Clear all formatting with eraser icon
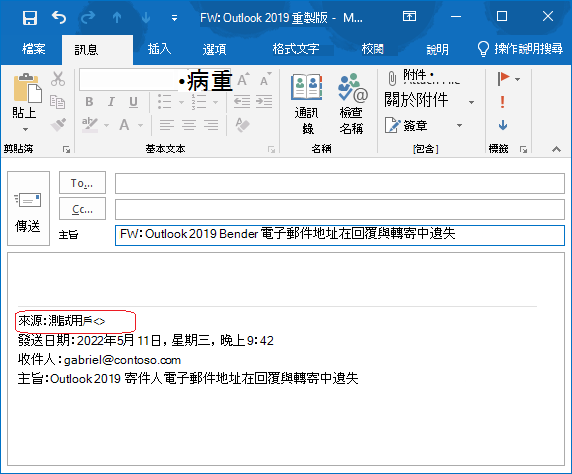 [242, 125]
